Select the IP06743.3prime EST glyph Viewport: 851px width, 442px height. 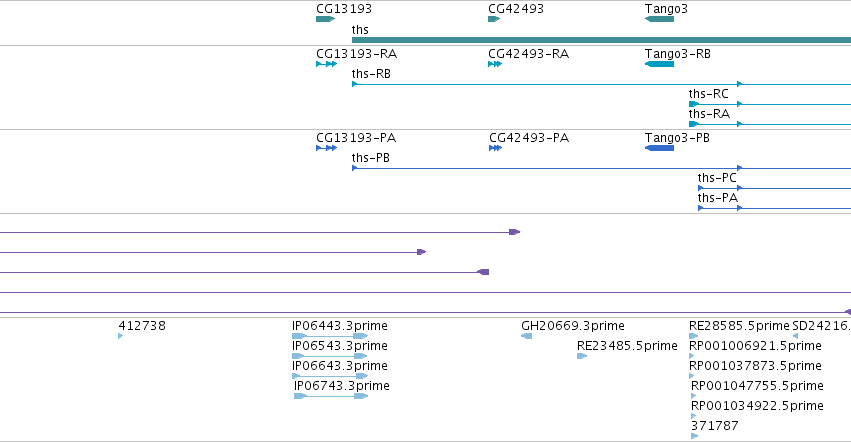tap(331, 396)
